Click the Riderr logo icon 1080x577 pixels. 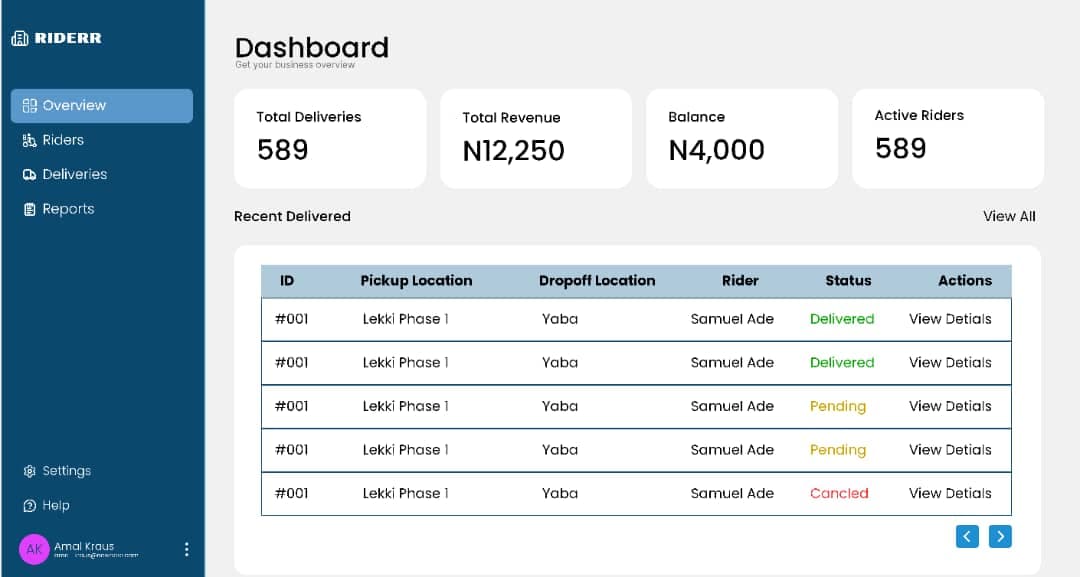point(21,37)
